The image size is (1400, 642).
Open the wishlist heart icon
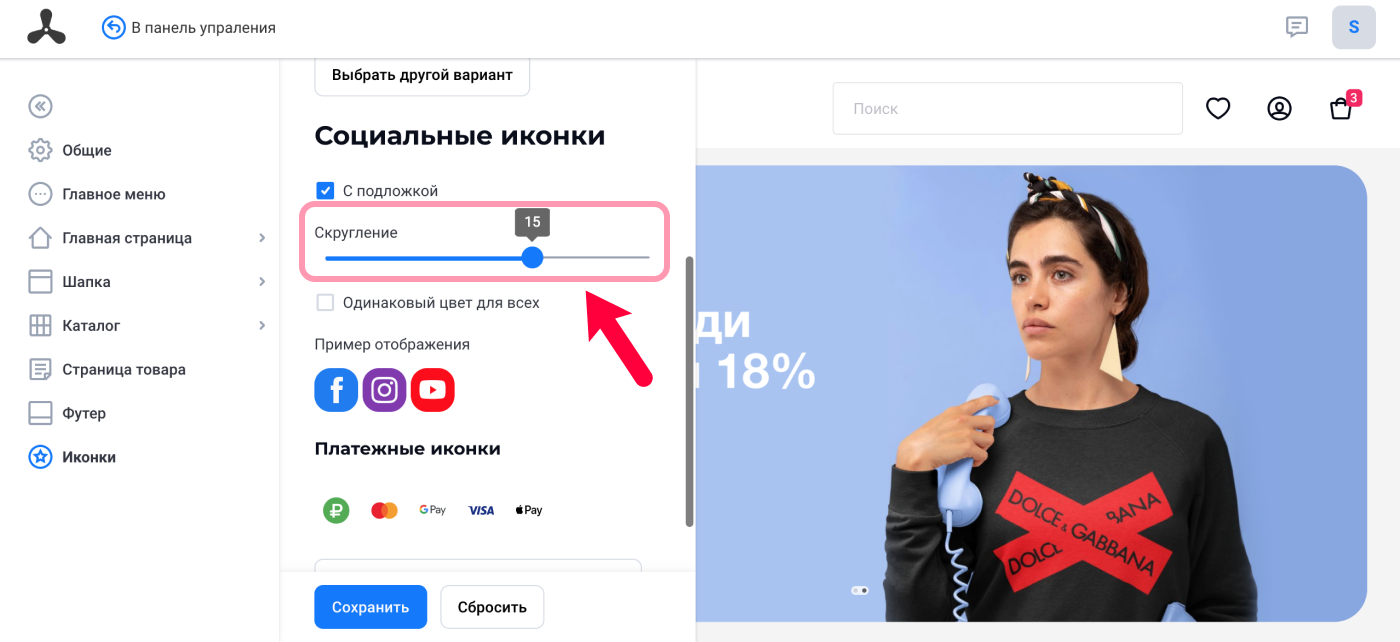[x=1218, y=108]
